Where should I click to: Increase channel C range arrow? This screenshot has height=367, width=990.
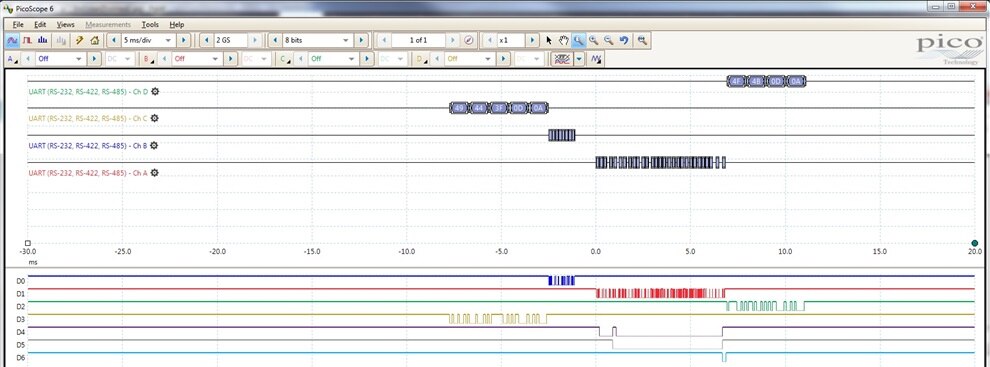[x=367, y=59]
